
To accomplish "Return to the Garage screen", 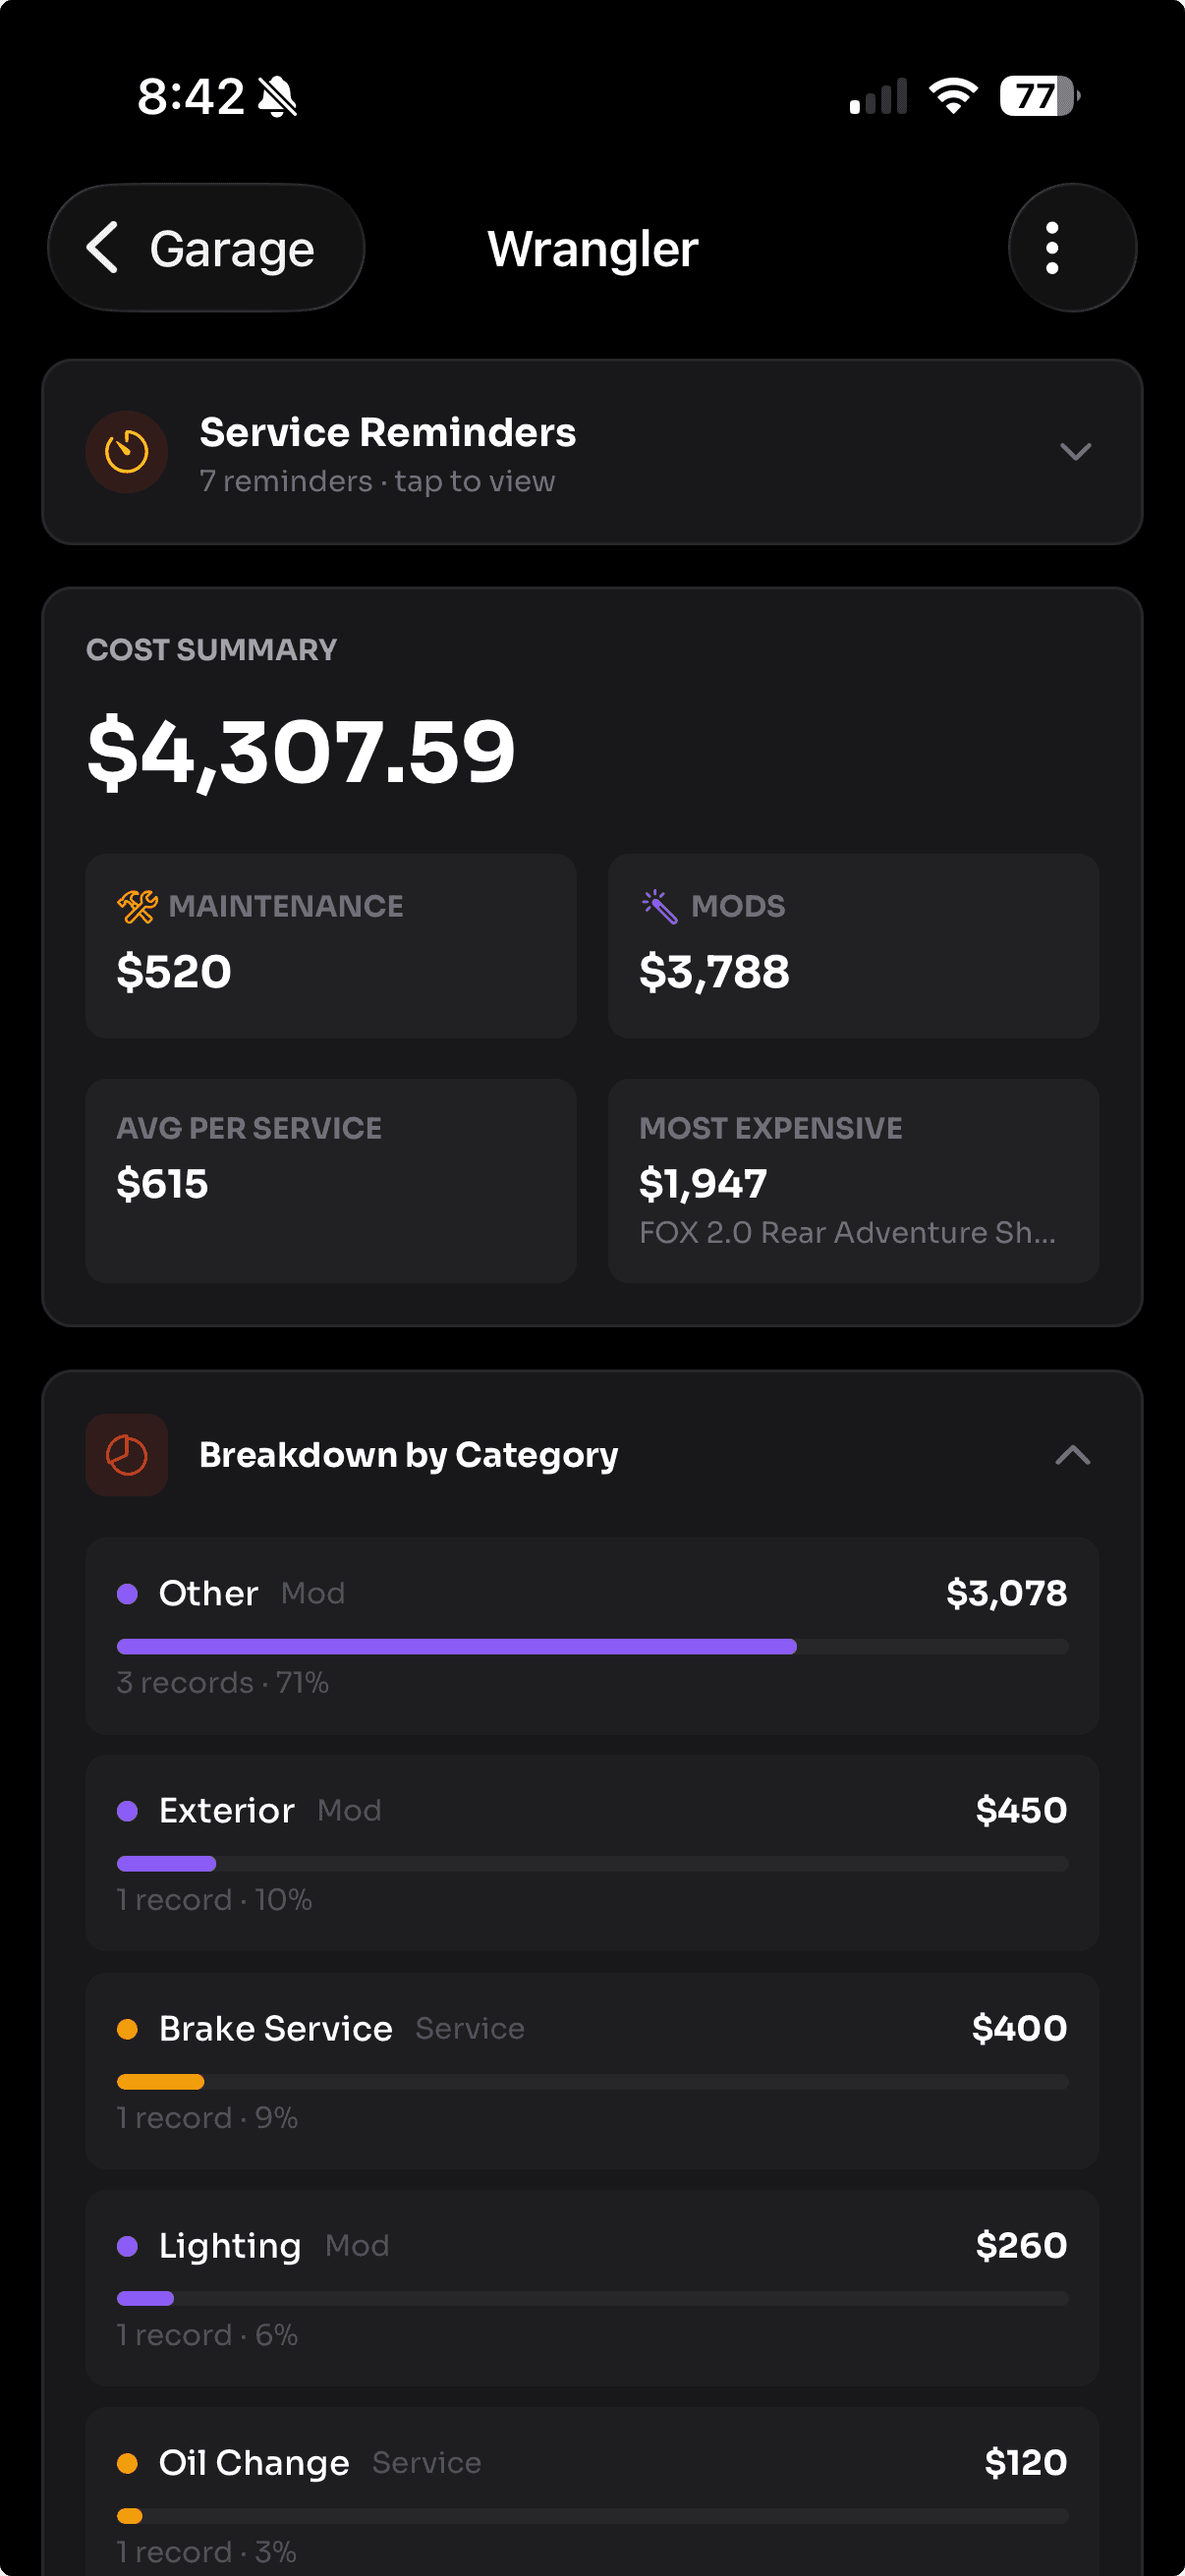I will pos(206,248).
